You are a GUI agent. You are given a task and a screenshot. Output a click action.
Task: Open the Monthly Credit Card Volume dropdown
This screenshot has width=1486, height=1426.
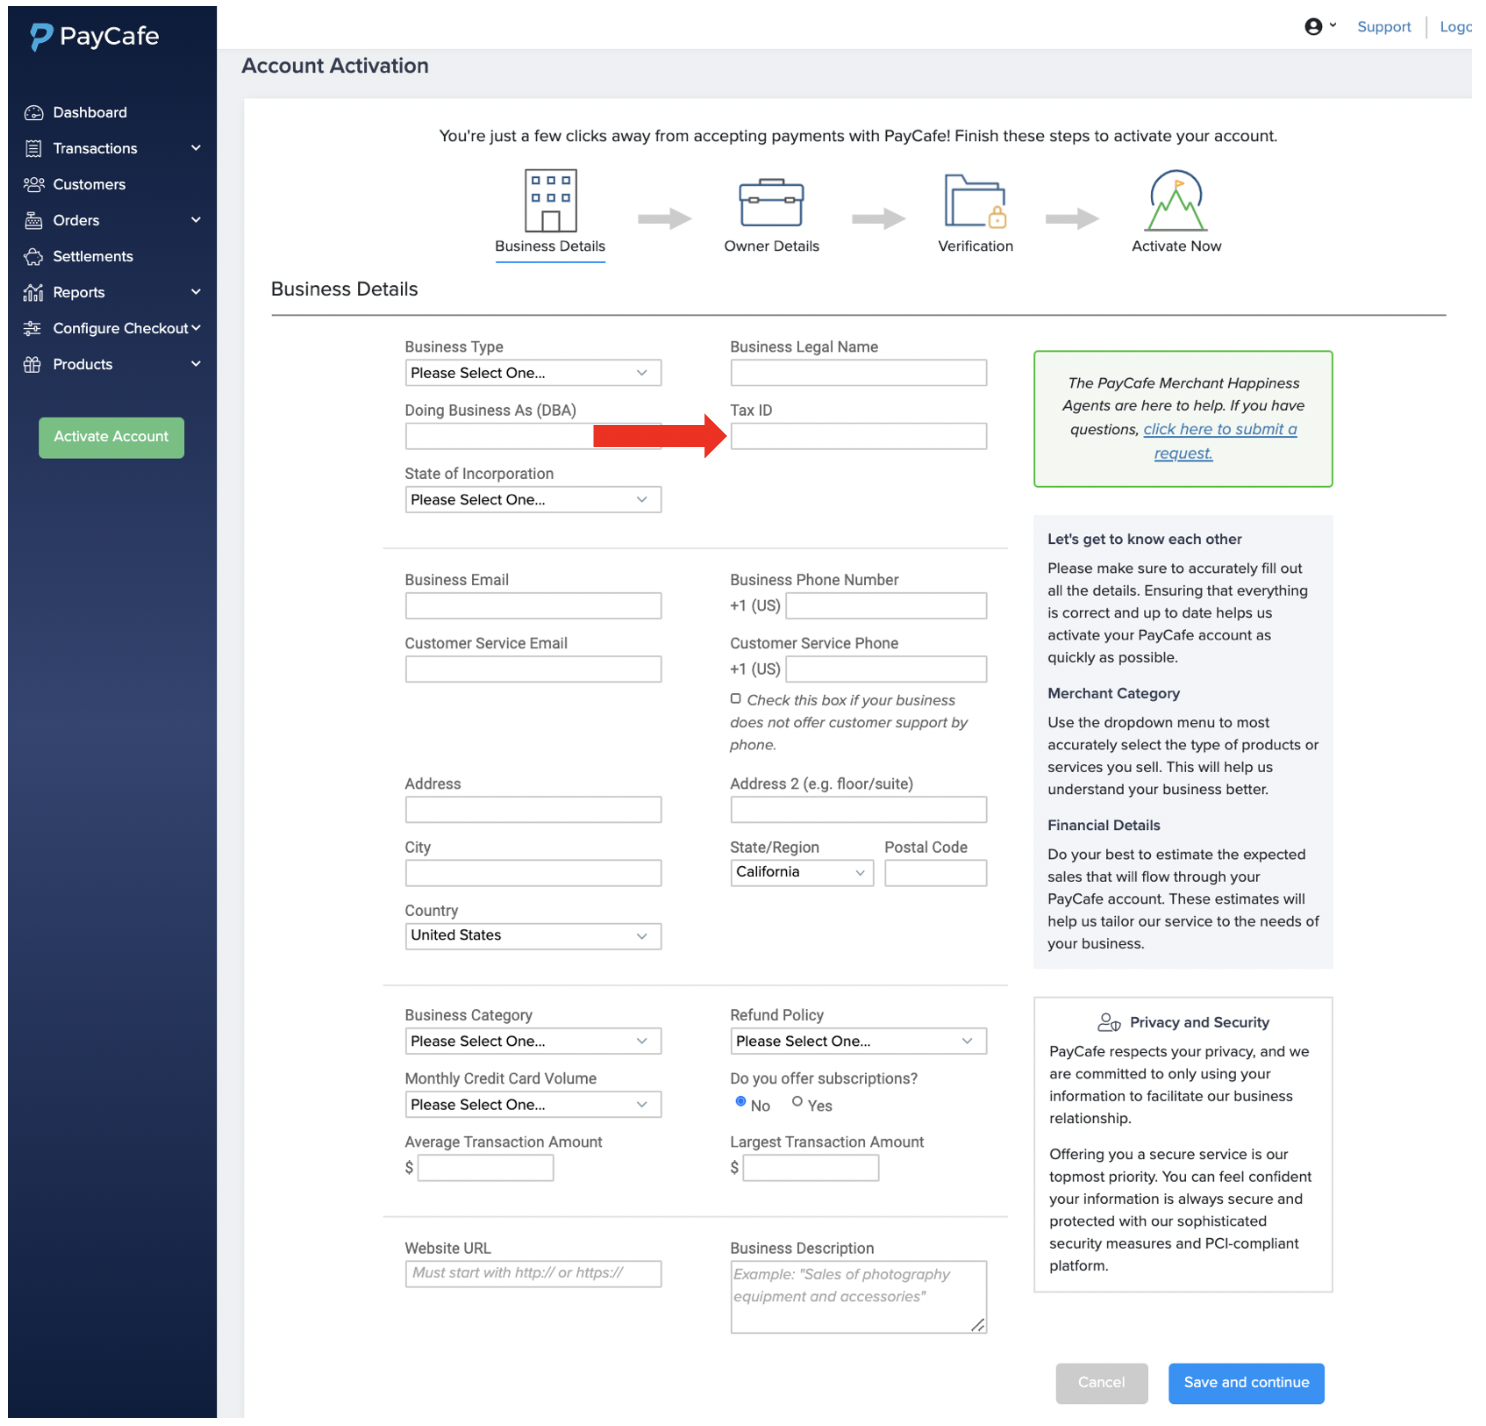click(533, 1106)
